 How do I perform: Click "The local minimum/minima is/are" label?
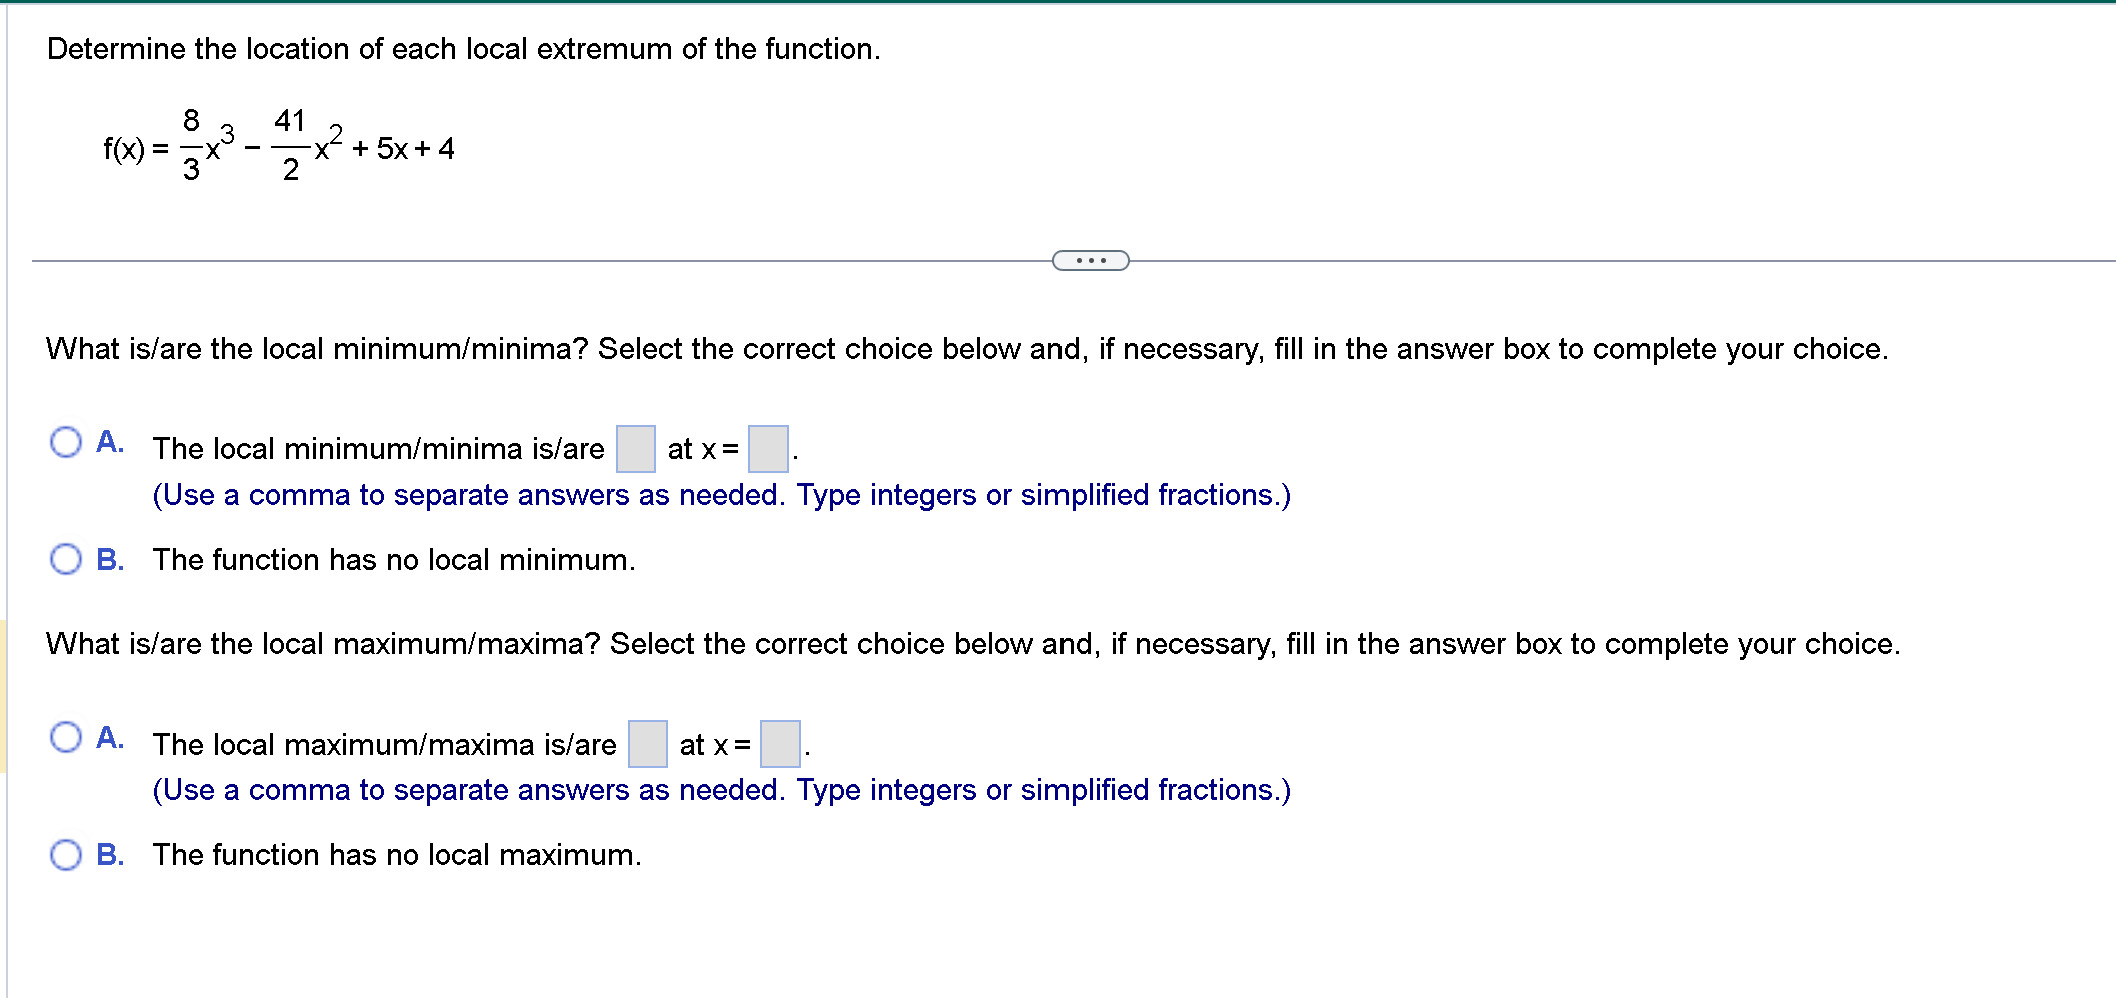[x=379, y=449]
